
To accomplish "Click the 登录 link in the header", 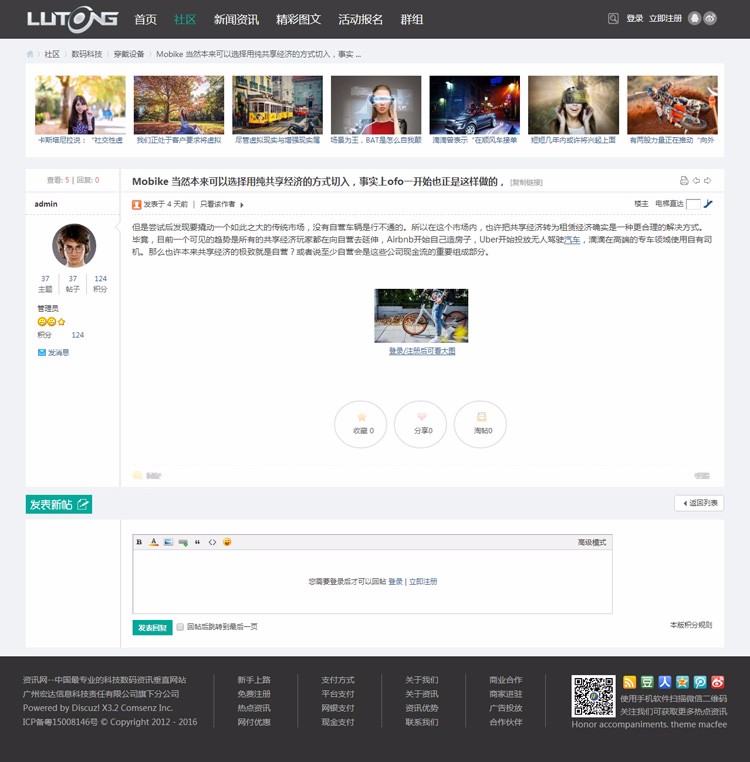I will [x=634, y=18].
